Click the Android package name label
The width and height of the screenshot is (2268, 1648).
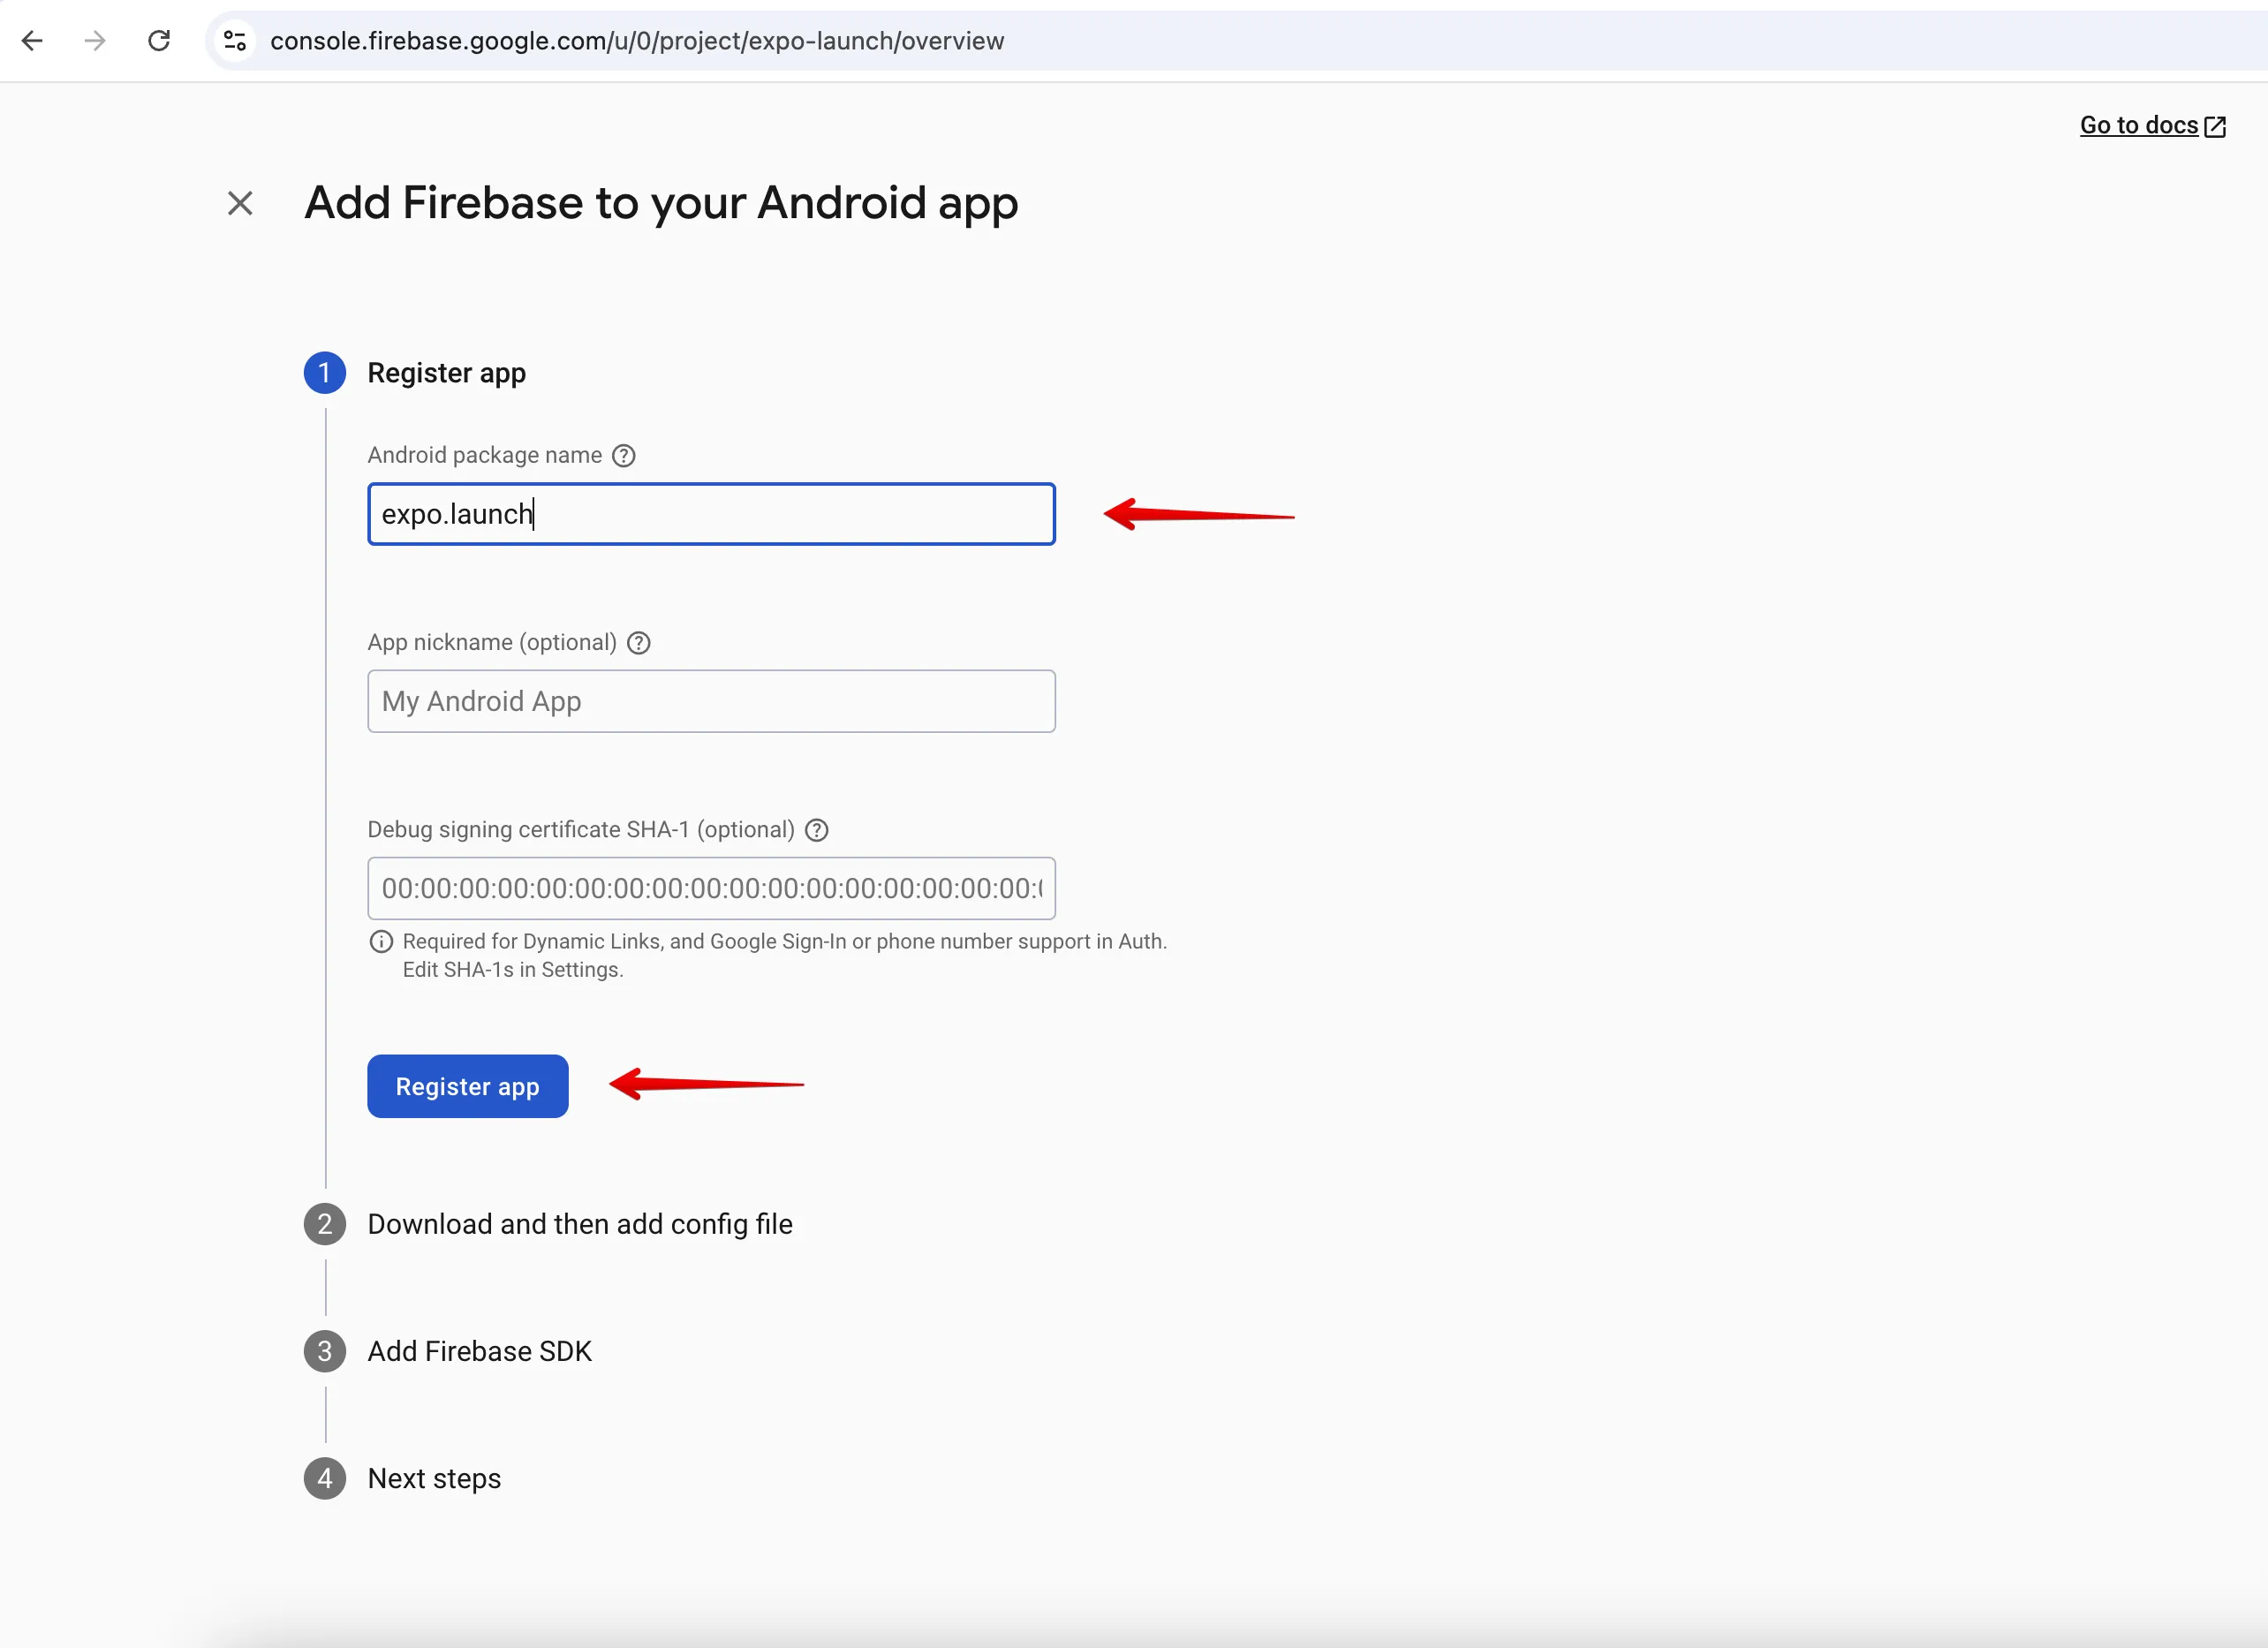tap(485, 455)
